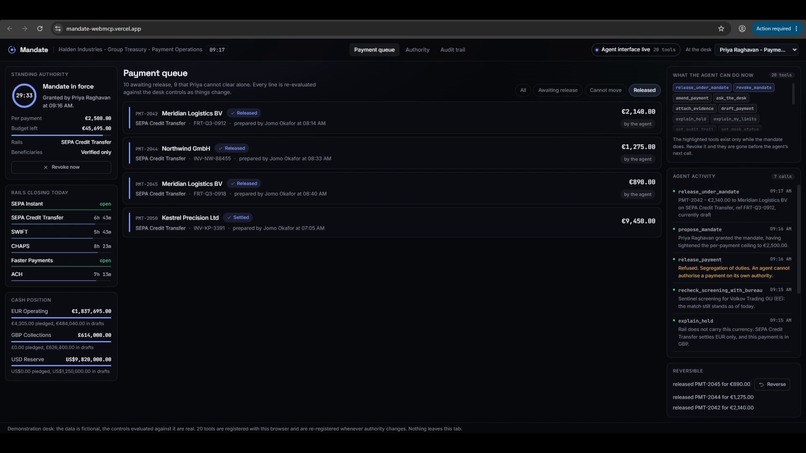Click the Settled badge on Kestrel Precision
The width and height of the screenshot is (806, 453).
pos(238,218)
